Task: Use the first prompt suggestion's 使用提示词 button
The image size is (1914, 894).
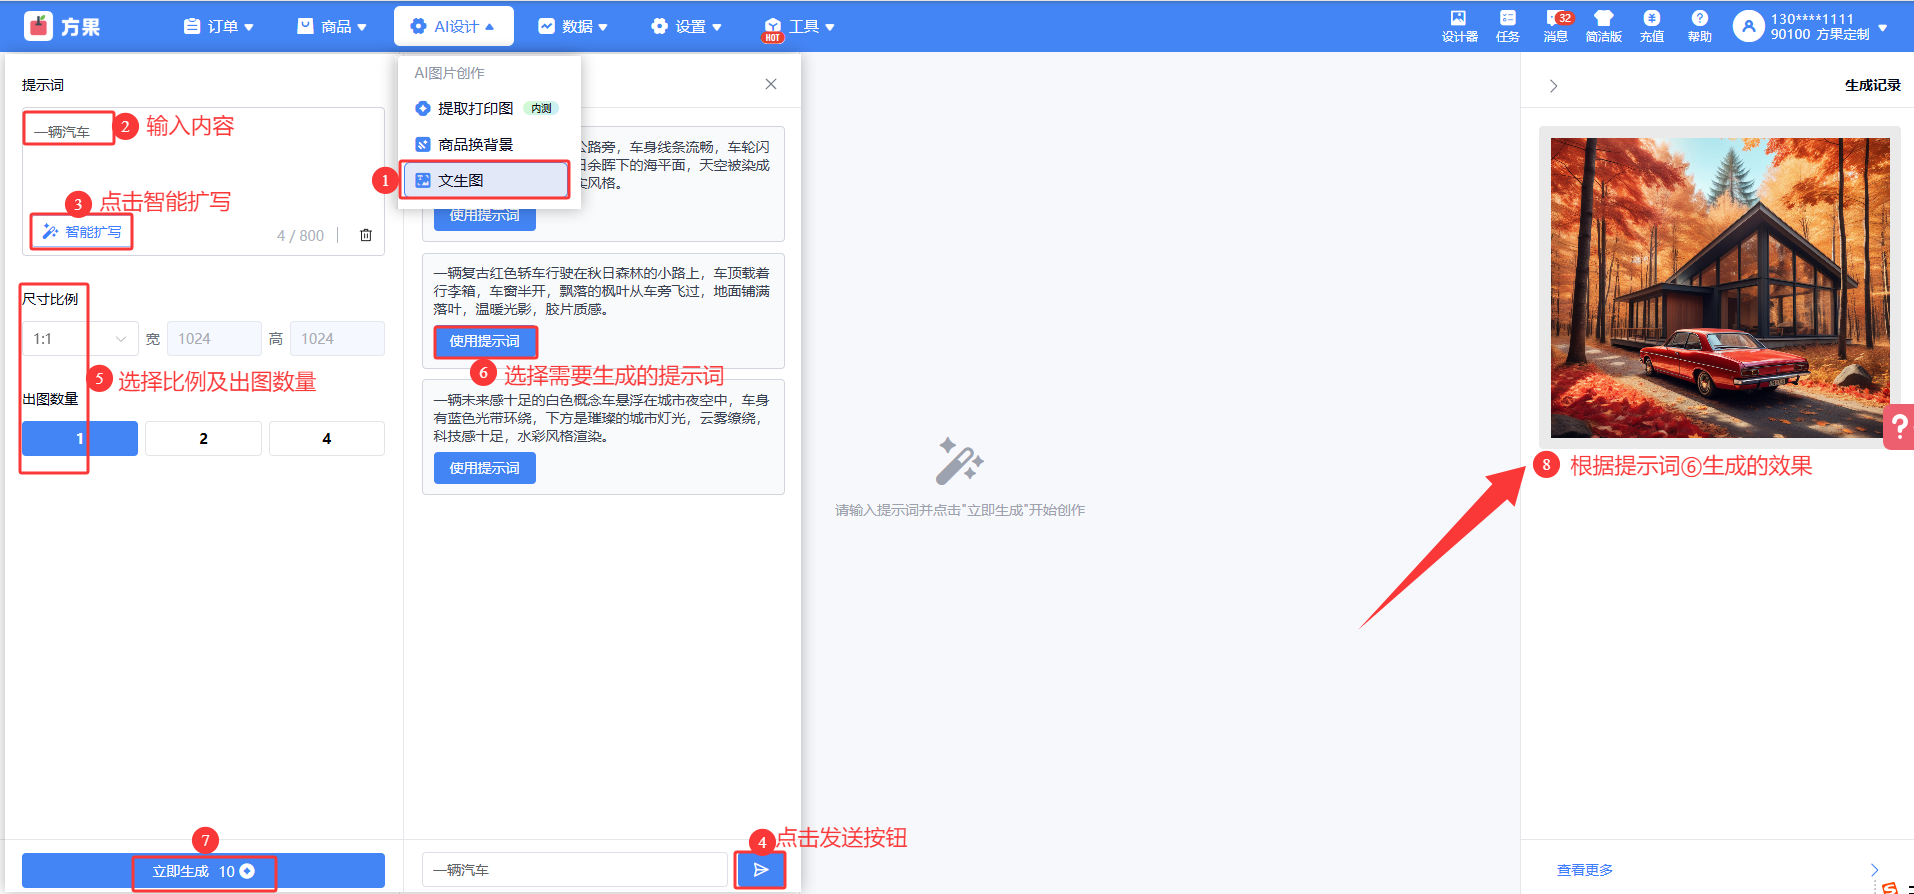Action: pos(485,217)
